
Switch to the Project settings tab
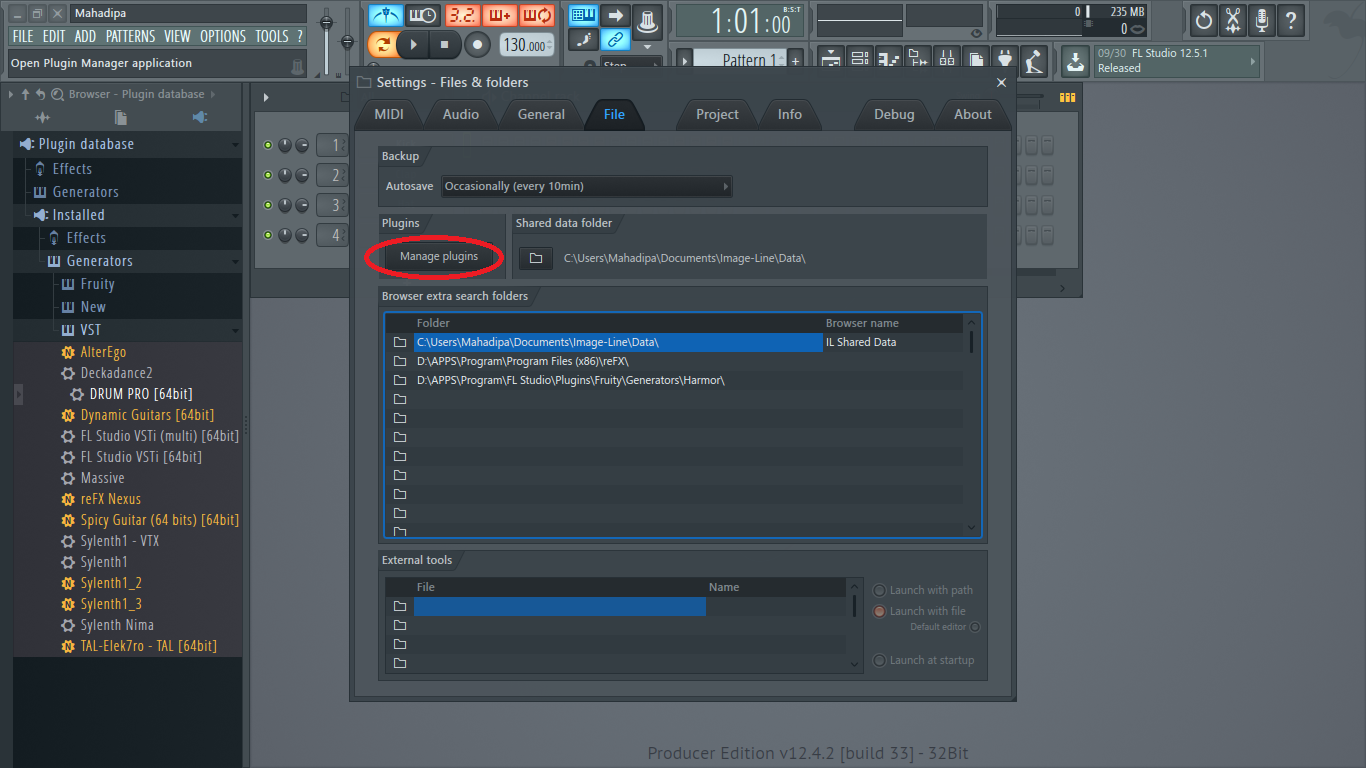pyautogui.click(x=717, y=114)
